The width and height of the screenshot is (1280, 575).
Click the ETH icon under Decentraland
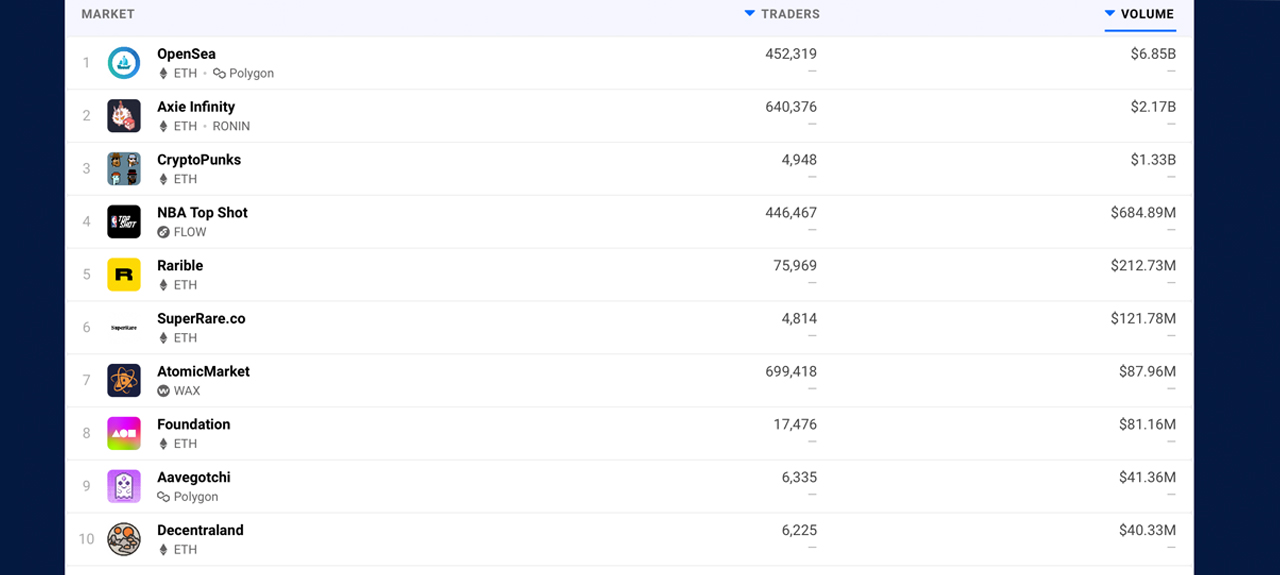point(163,551)
